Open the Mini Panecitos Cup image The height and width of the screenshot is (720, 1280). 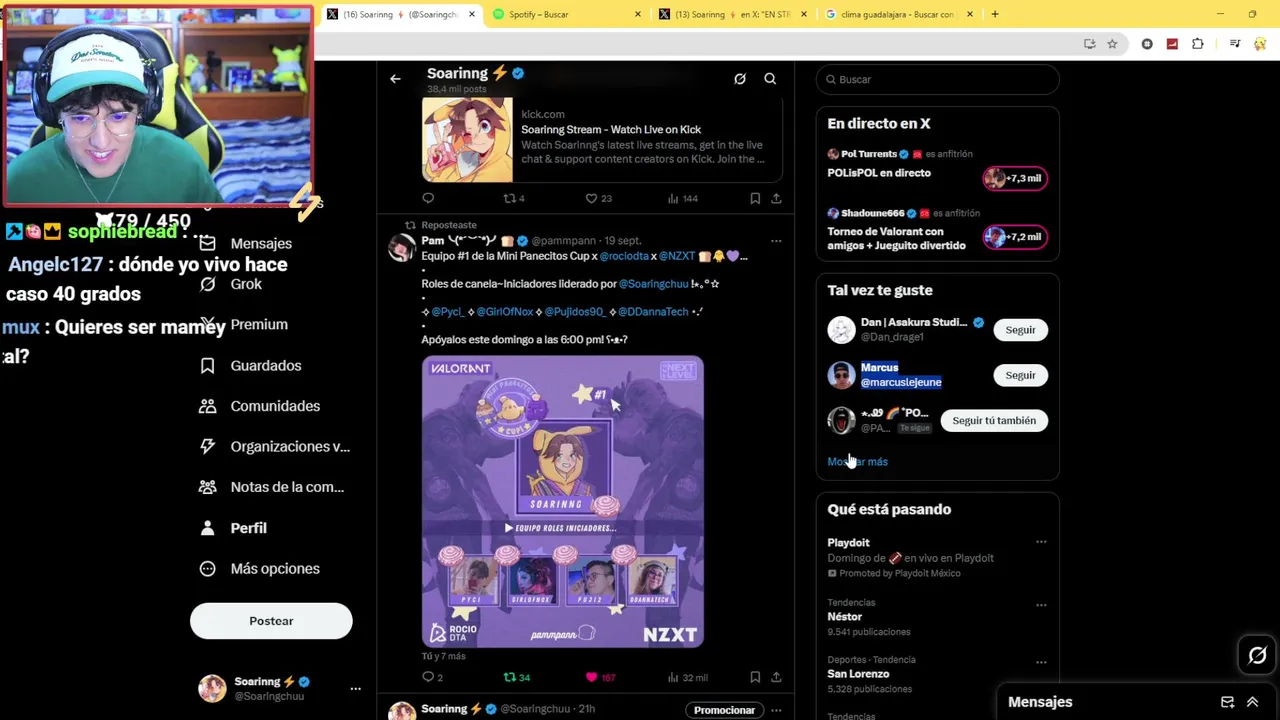(562, 502)
